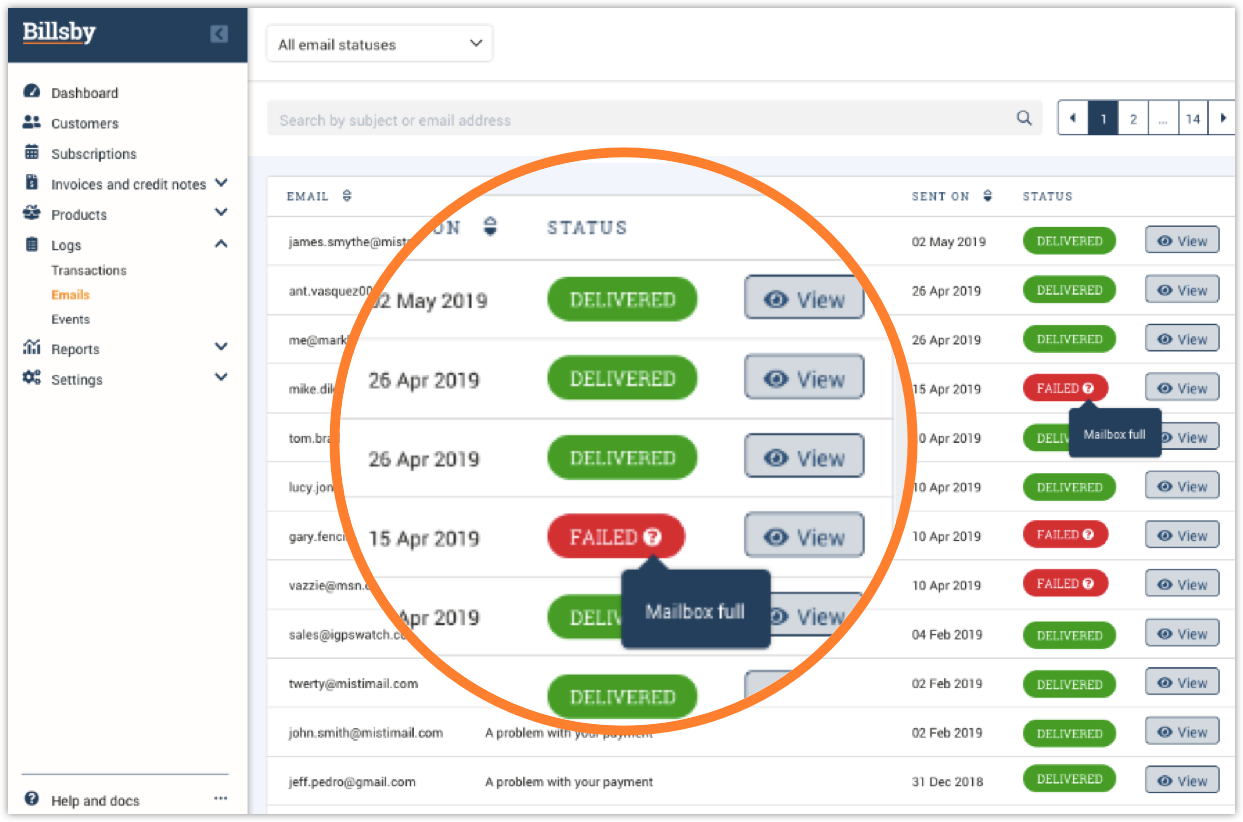
Task: Click the Subscriptions calendar icon
Action: (32, 153)
